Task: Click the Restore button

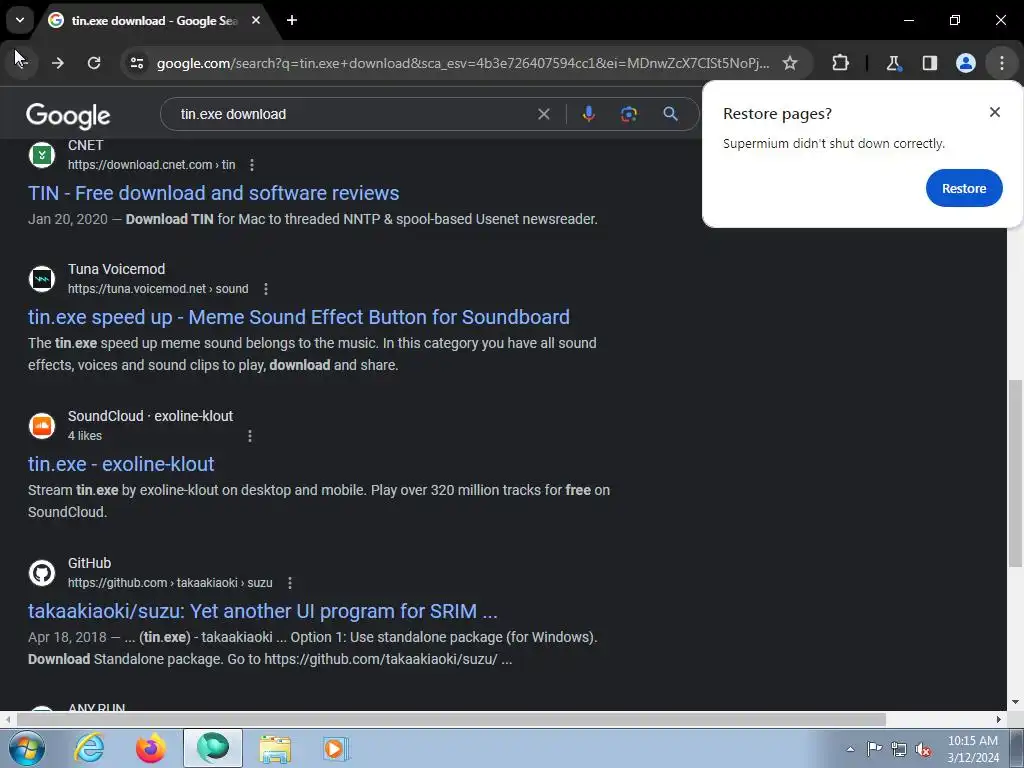Action: (x=964, y=188)
